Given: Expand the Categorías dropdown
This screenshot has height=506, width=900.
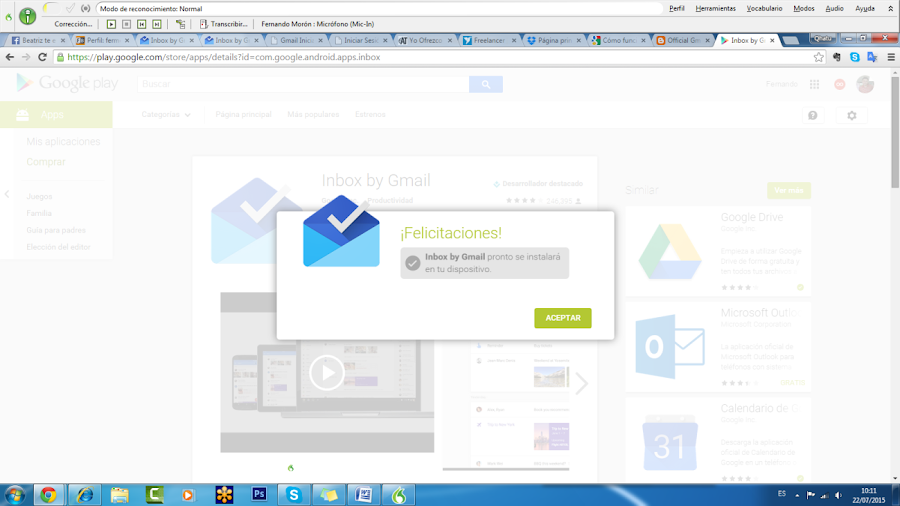Looking at the screenshot, I should [165, 115].
